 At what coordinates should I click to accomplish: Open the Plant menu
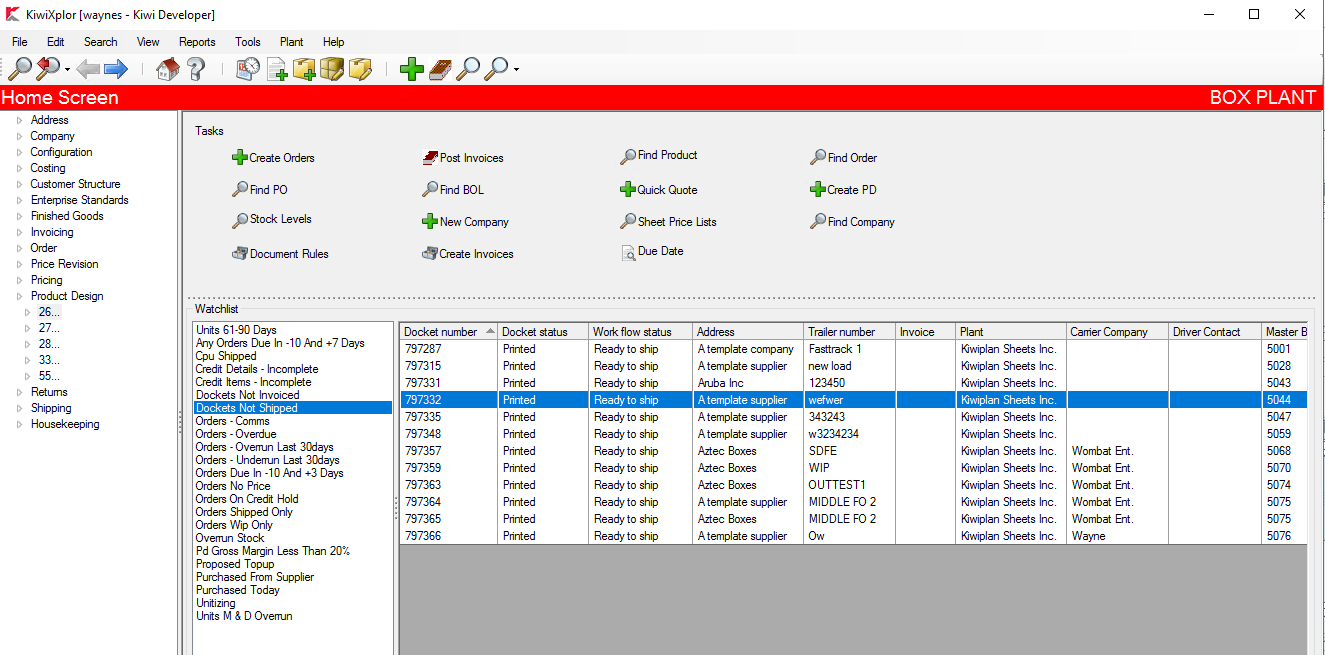(292, 42)
